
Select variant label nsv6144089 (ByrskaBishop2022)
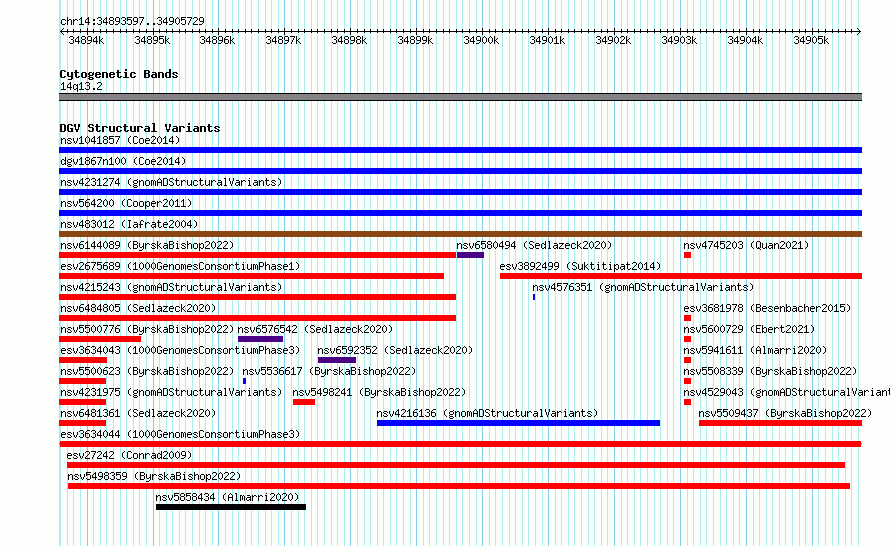click(x=147, y=245)
